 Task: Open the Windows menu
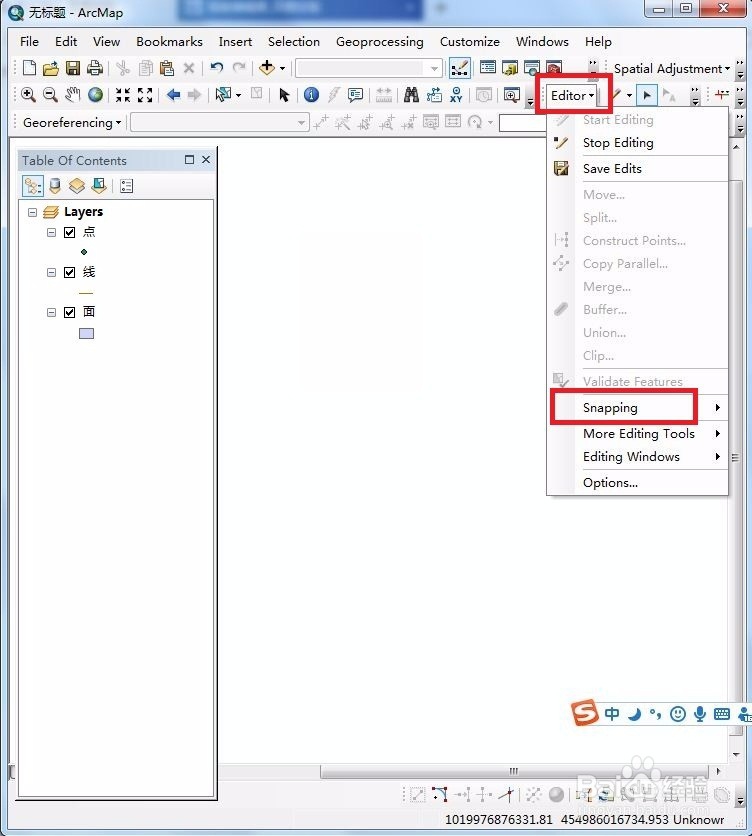click(542, 42)
